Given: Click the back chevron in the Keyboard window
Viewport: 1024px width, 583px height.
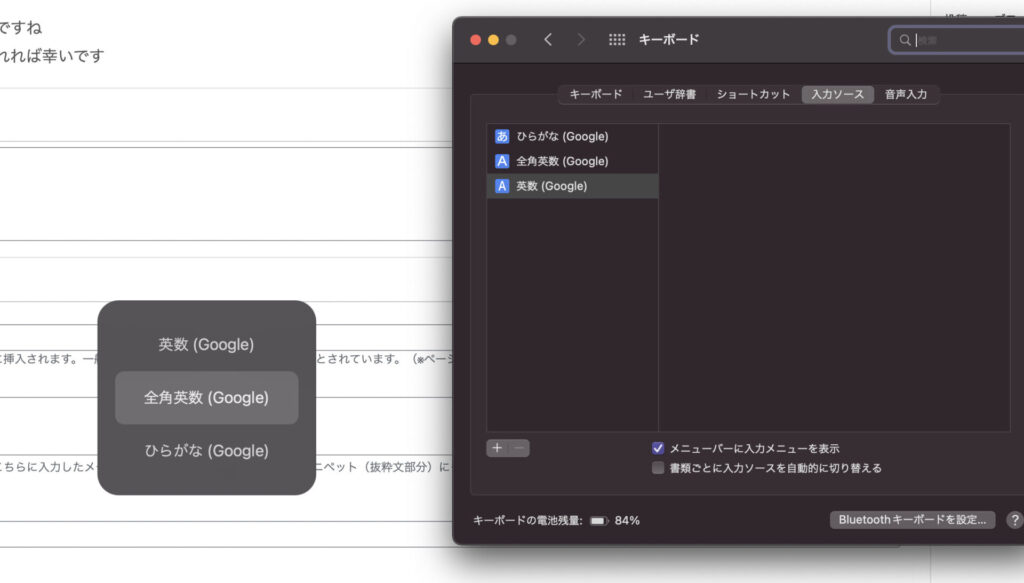Looking at the screenshot, I should point(548,40).
